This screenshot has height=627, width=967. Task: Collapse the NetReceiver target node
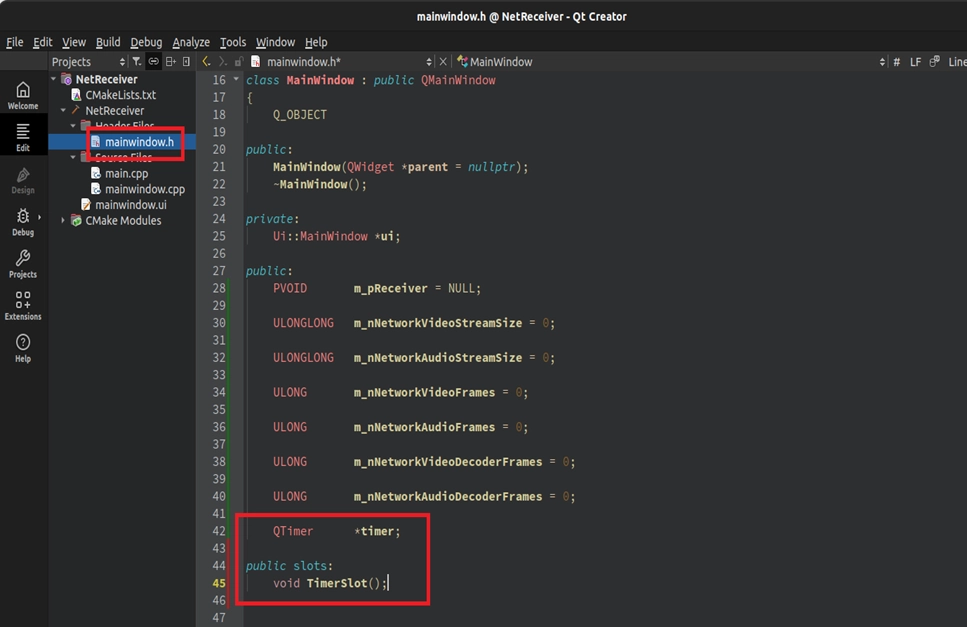(64, 110)
